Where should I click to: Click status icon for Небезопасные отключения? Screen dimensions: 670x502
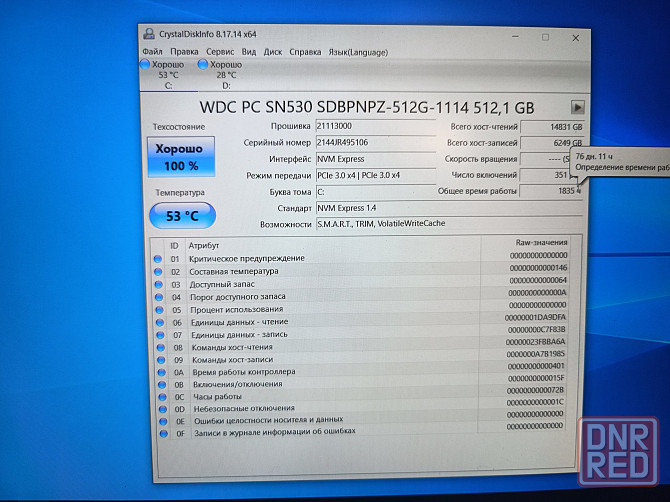pos(163,409)
